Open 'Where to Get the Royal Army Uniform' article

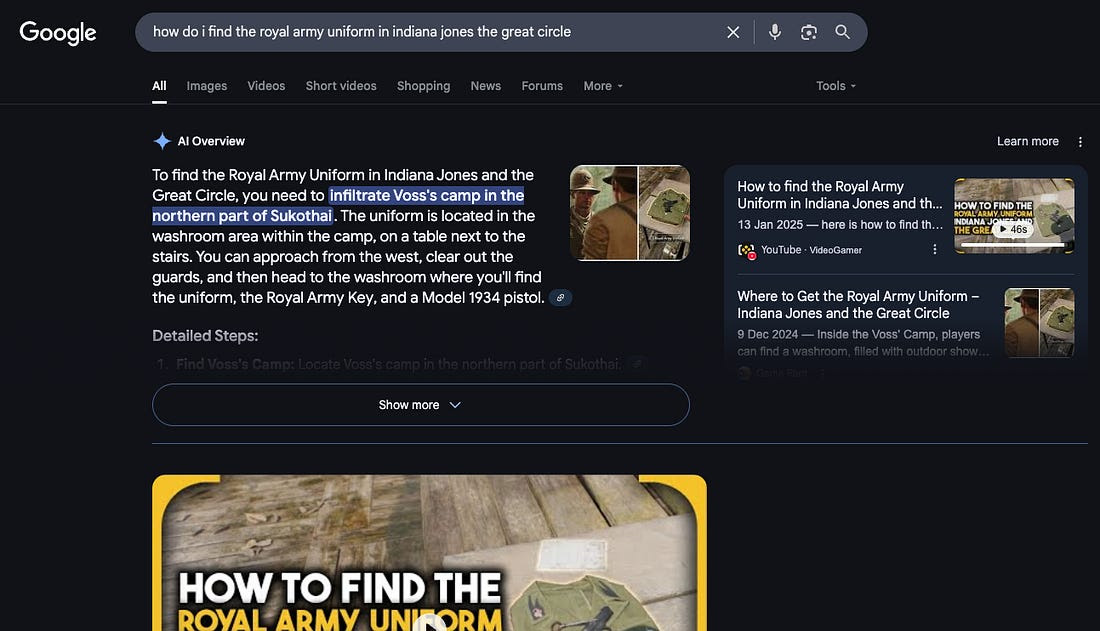click(858, 304)
